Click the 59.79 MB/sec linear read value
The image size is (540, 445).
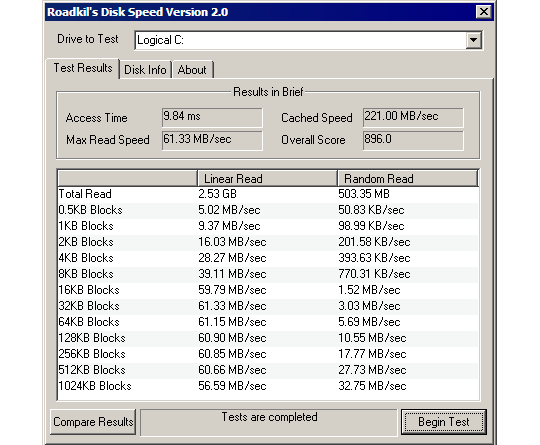(x=232, y=290)
